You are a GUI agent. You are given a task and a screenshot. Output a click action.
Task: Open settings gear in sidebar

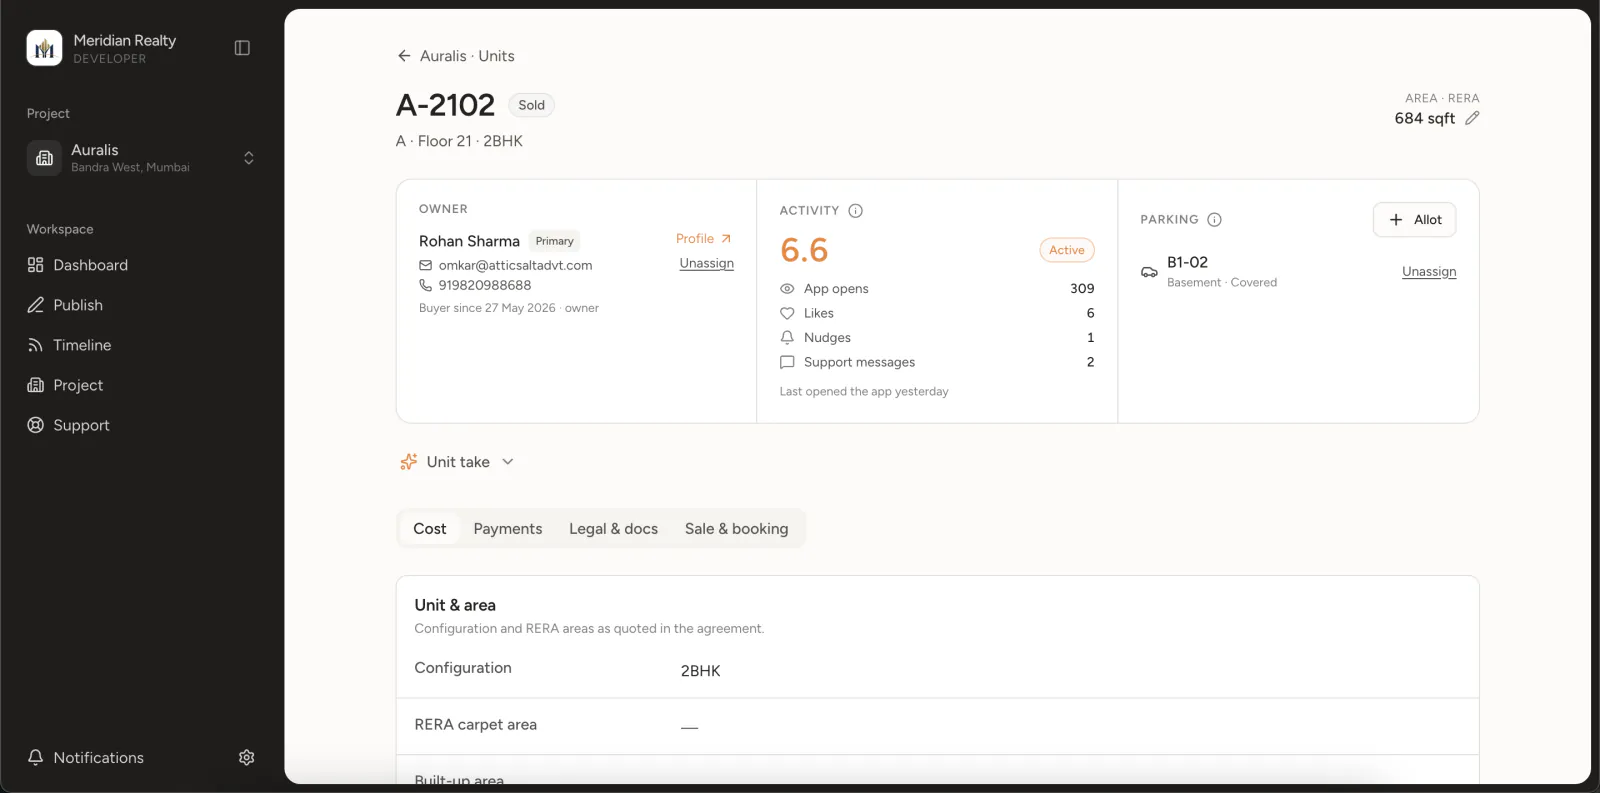(x=247, y=758)
